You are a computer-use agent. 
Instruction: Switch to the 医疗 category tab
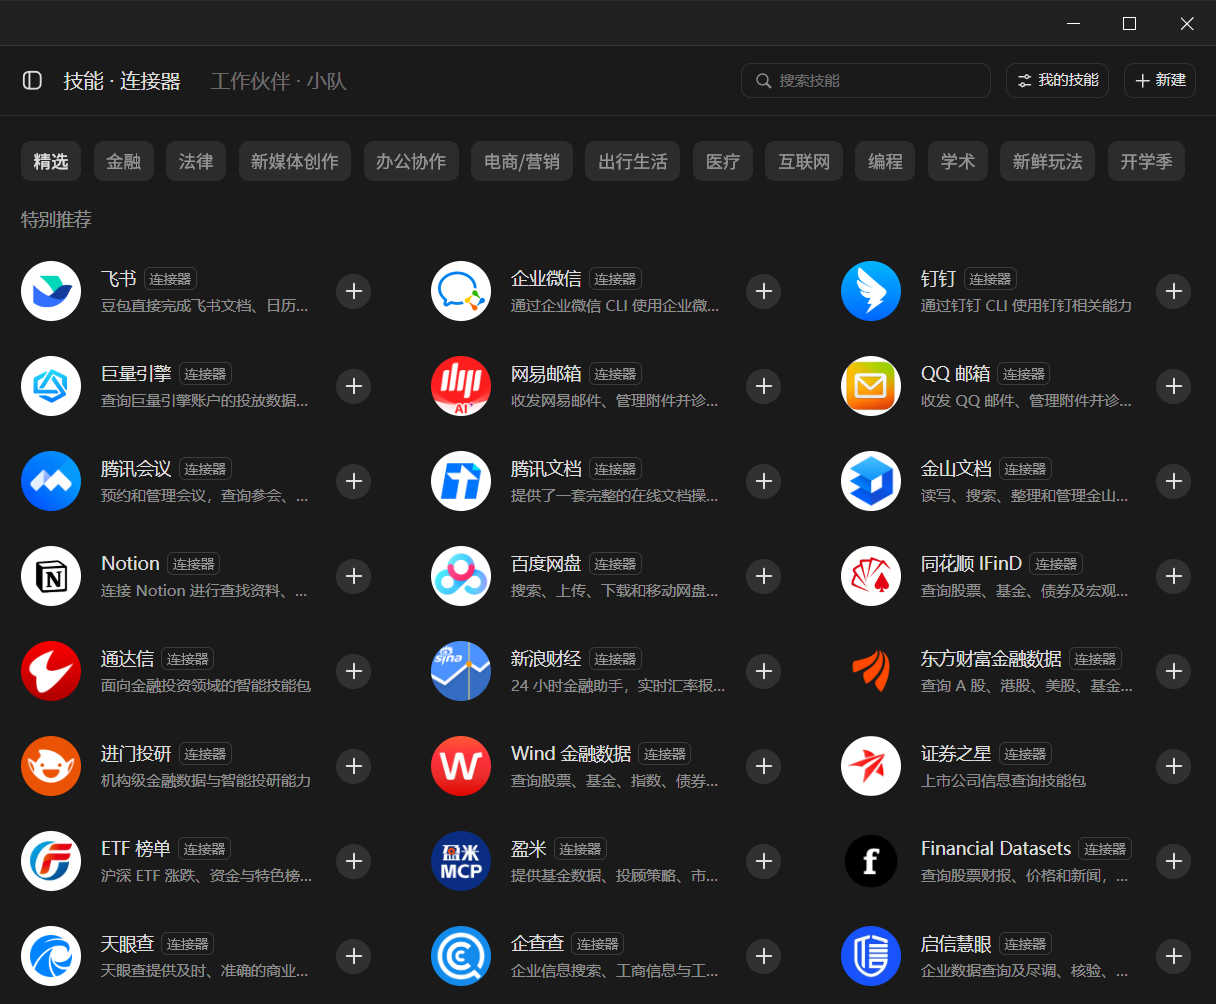(723, 161)
